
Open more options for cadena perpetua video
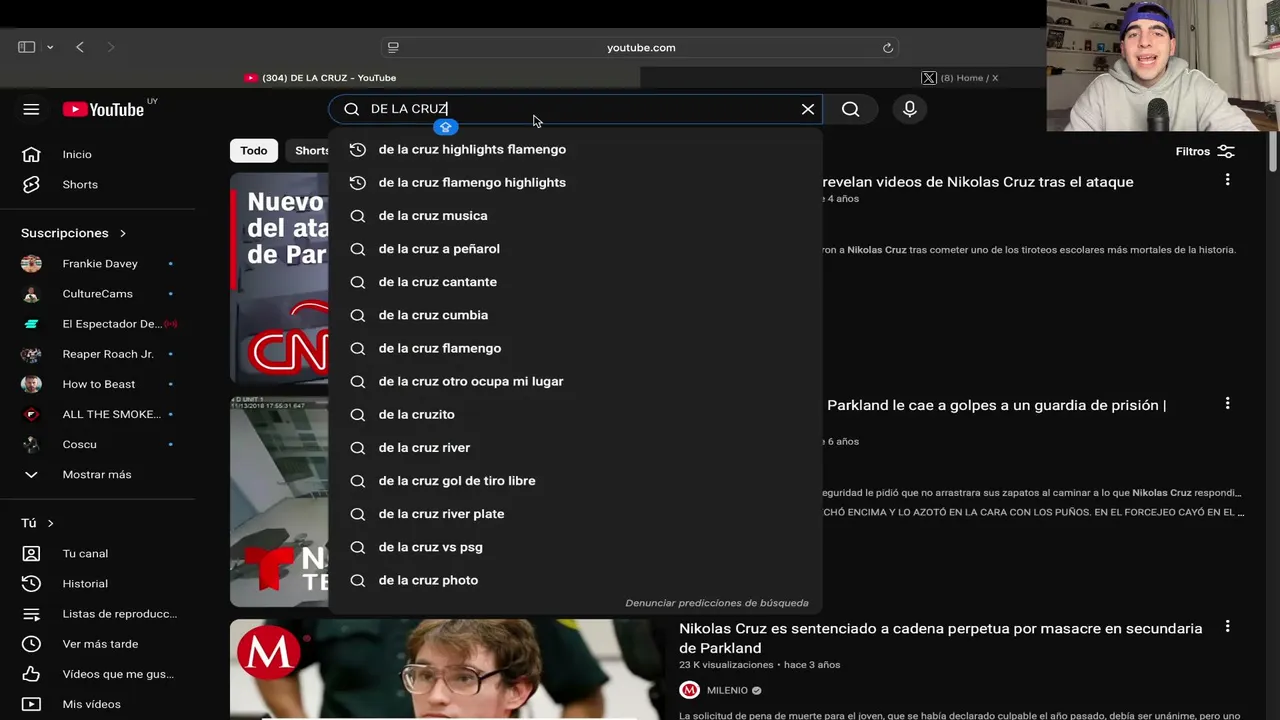[x=1227, y=626]
